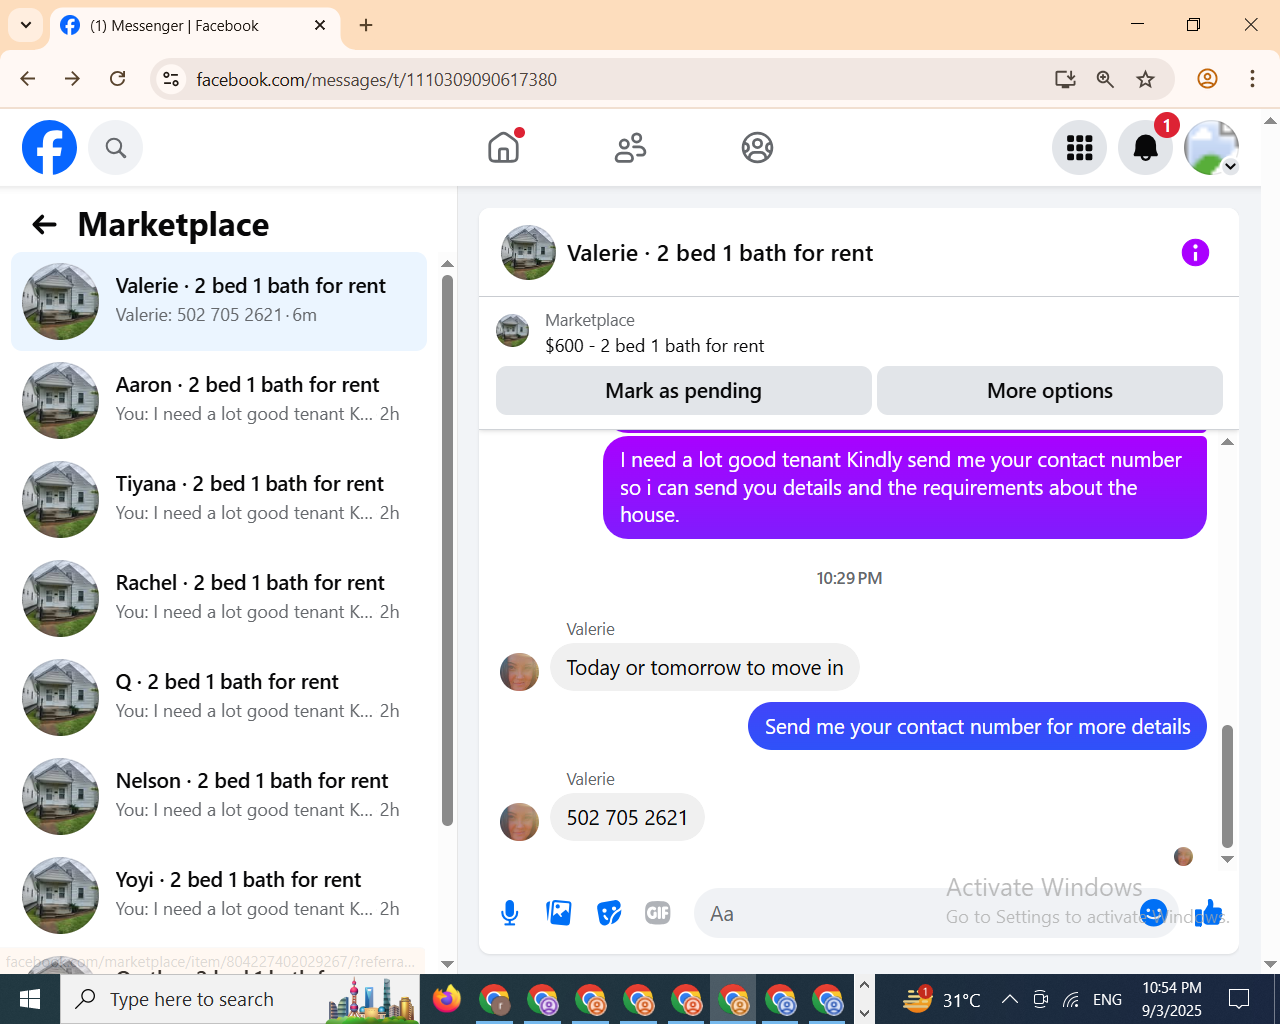This screenshot has height=1024, width=1280.
Task: Click 'Send me your contact number' message
Action: pos(977,727)
